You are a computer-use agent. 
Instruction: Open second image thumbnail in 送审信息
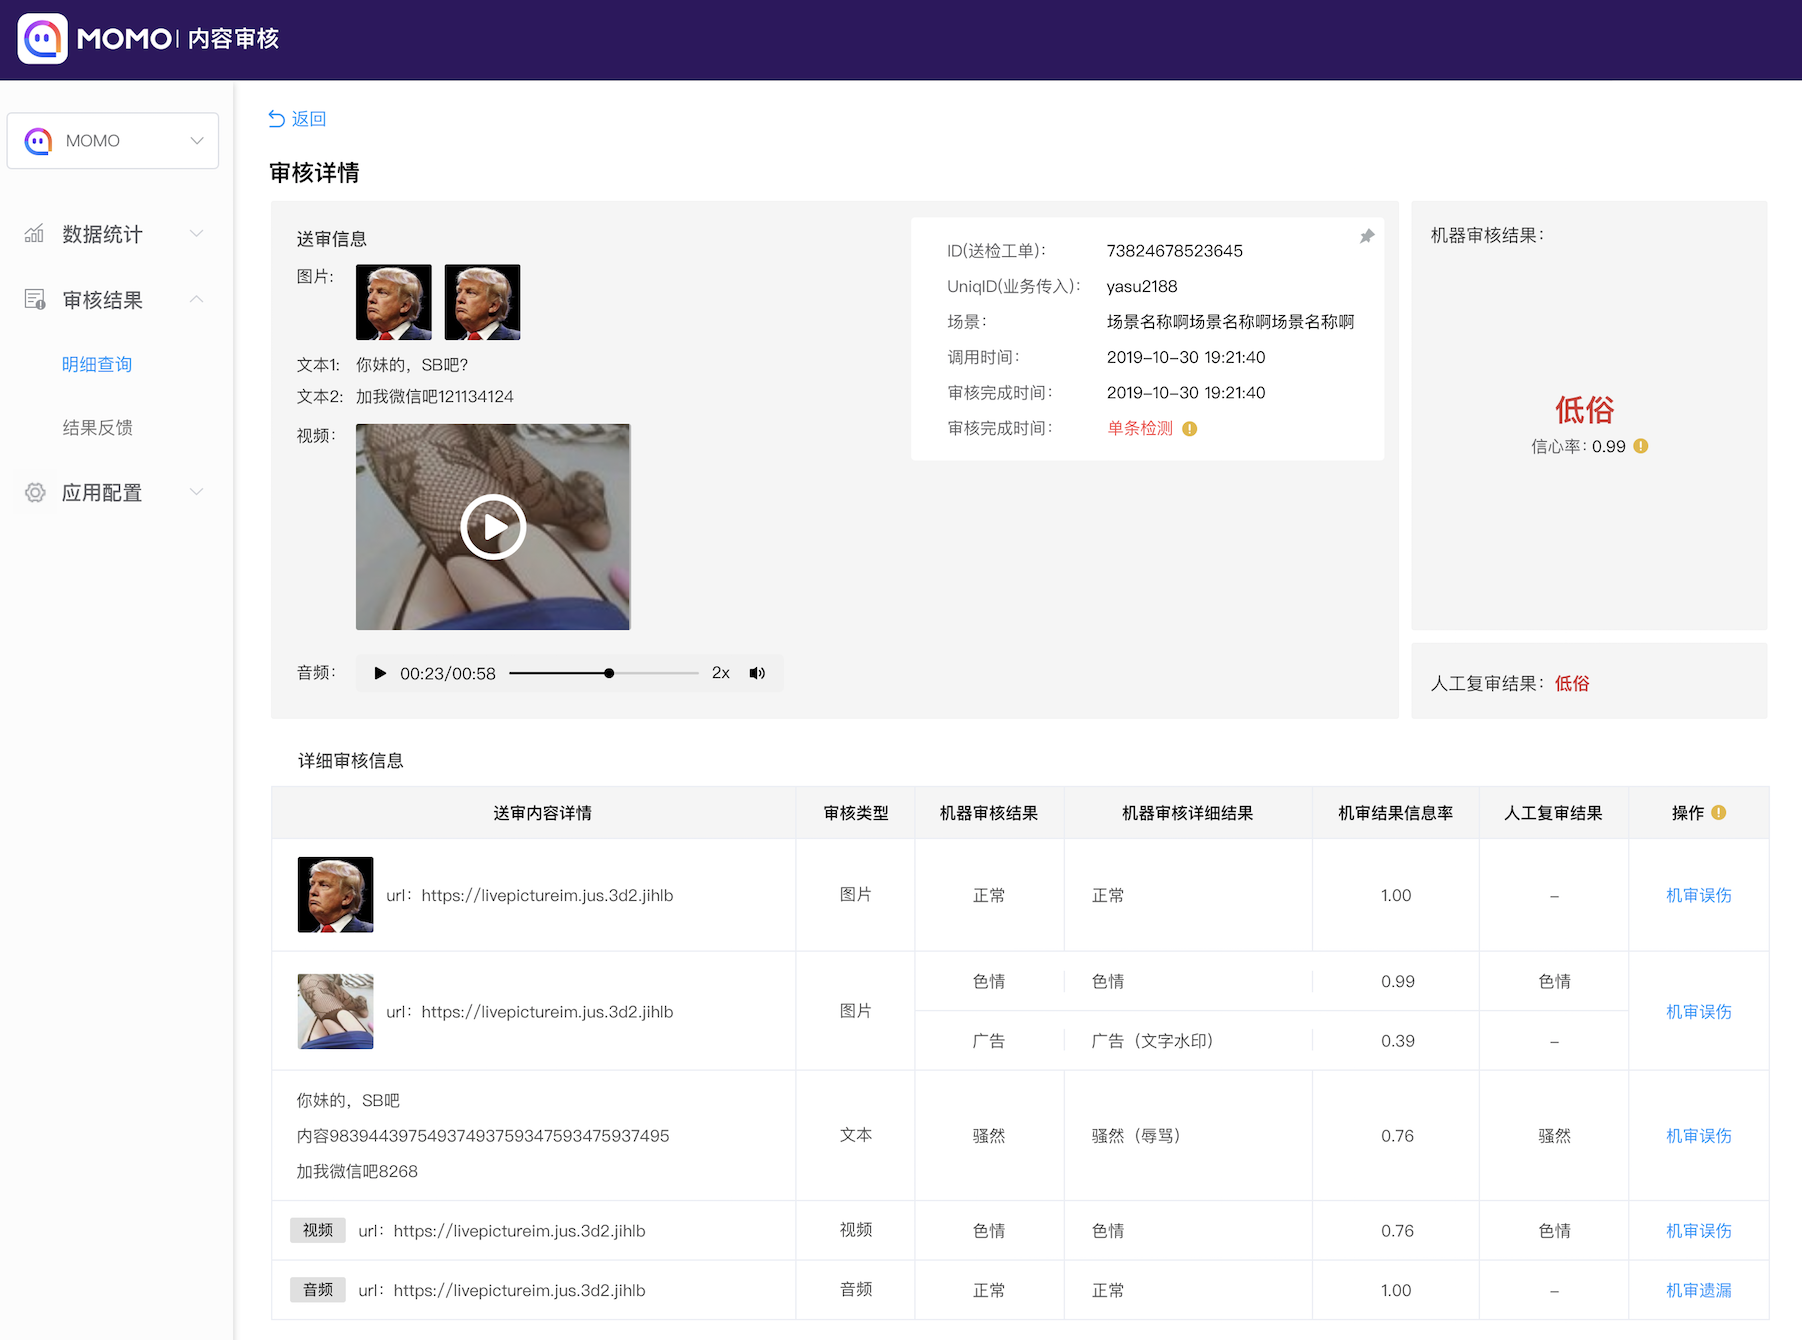482,302
